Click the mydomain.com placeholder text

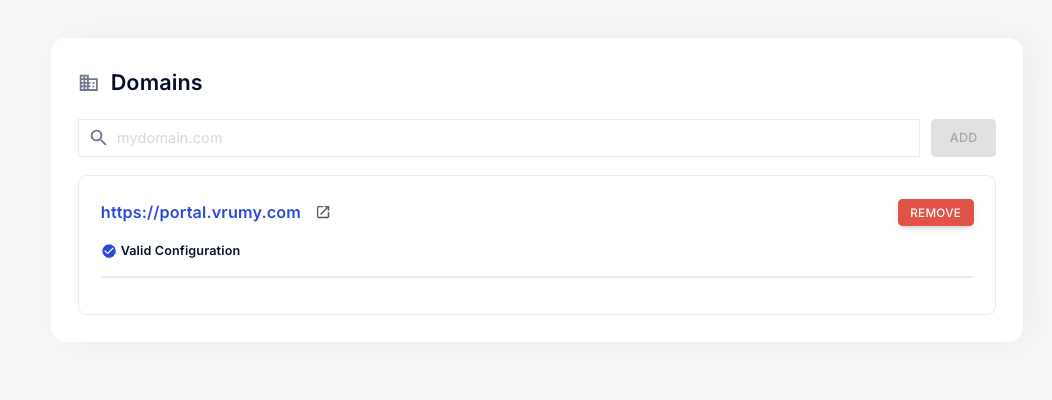pyautogui.click(x=169, y=138)
